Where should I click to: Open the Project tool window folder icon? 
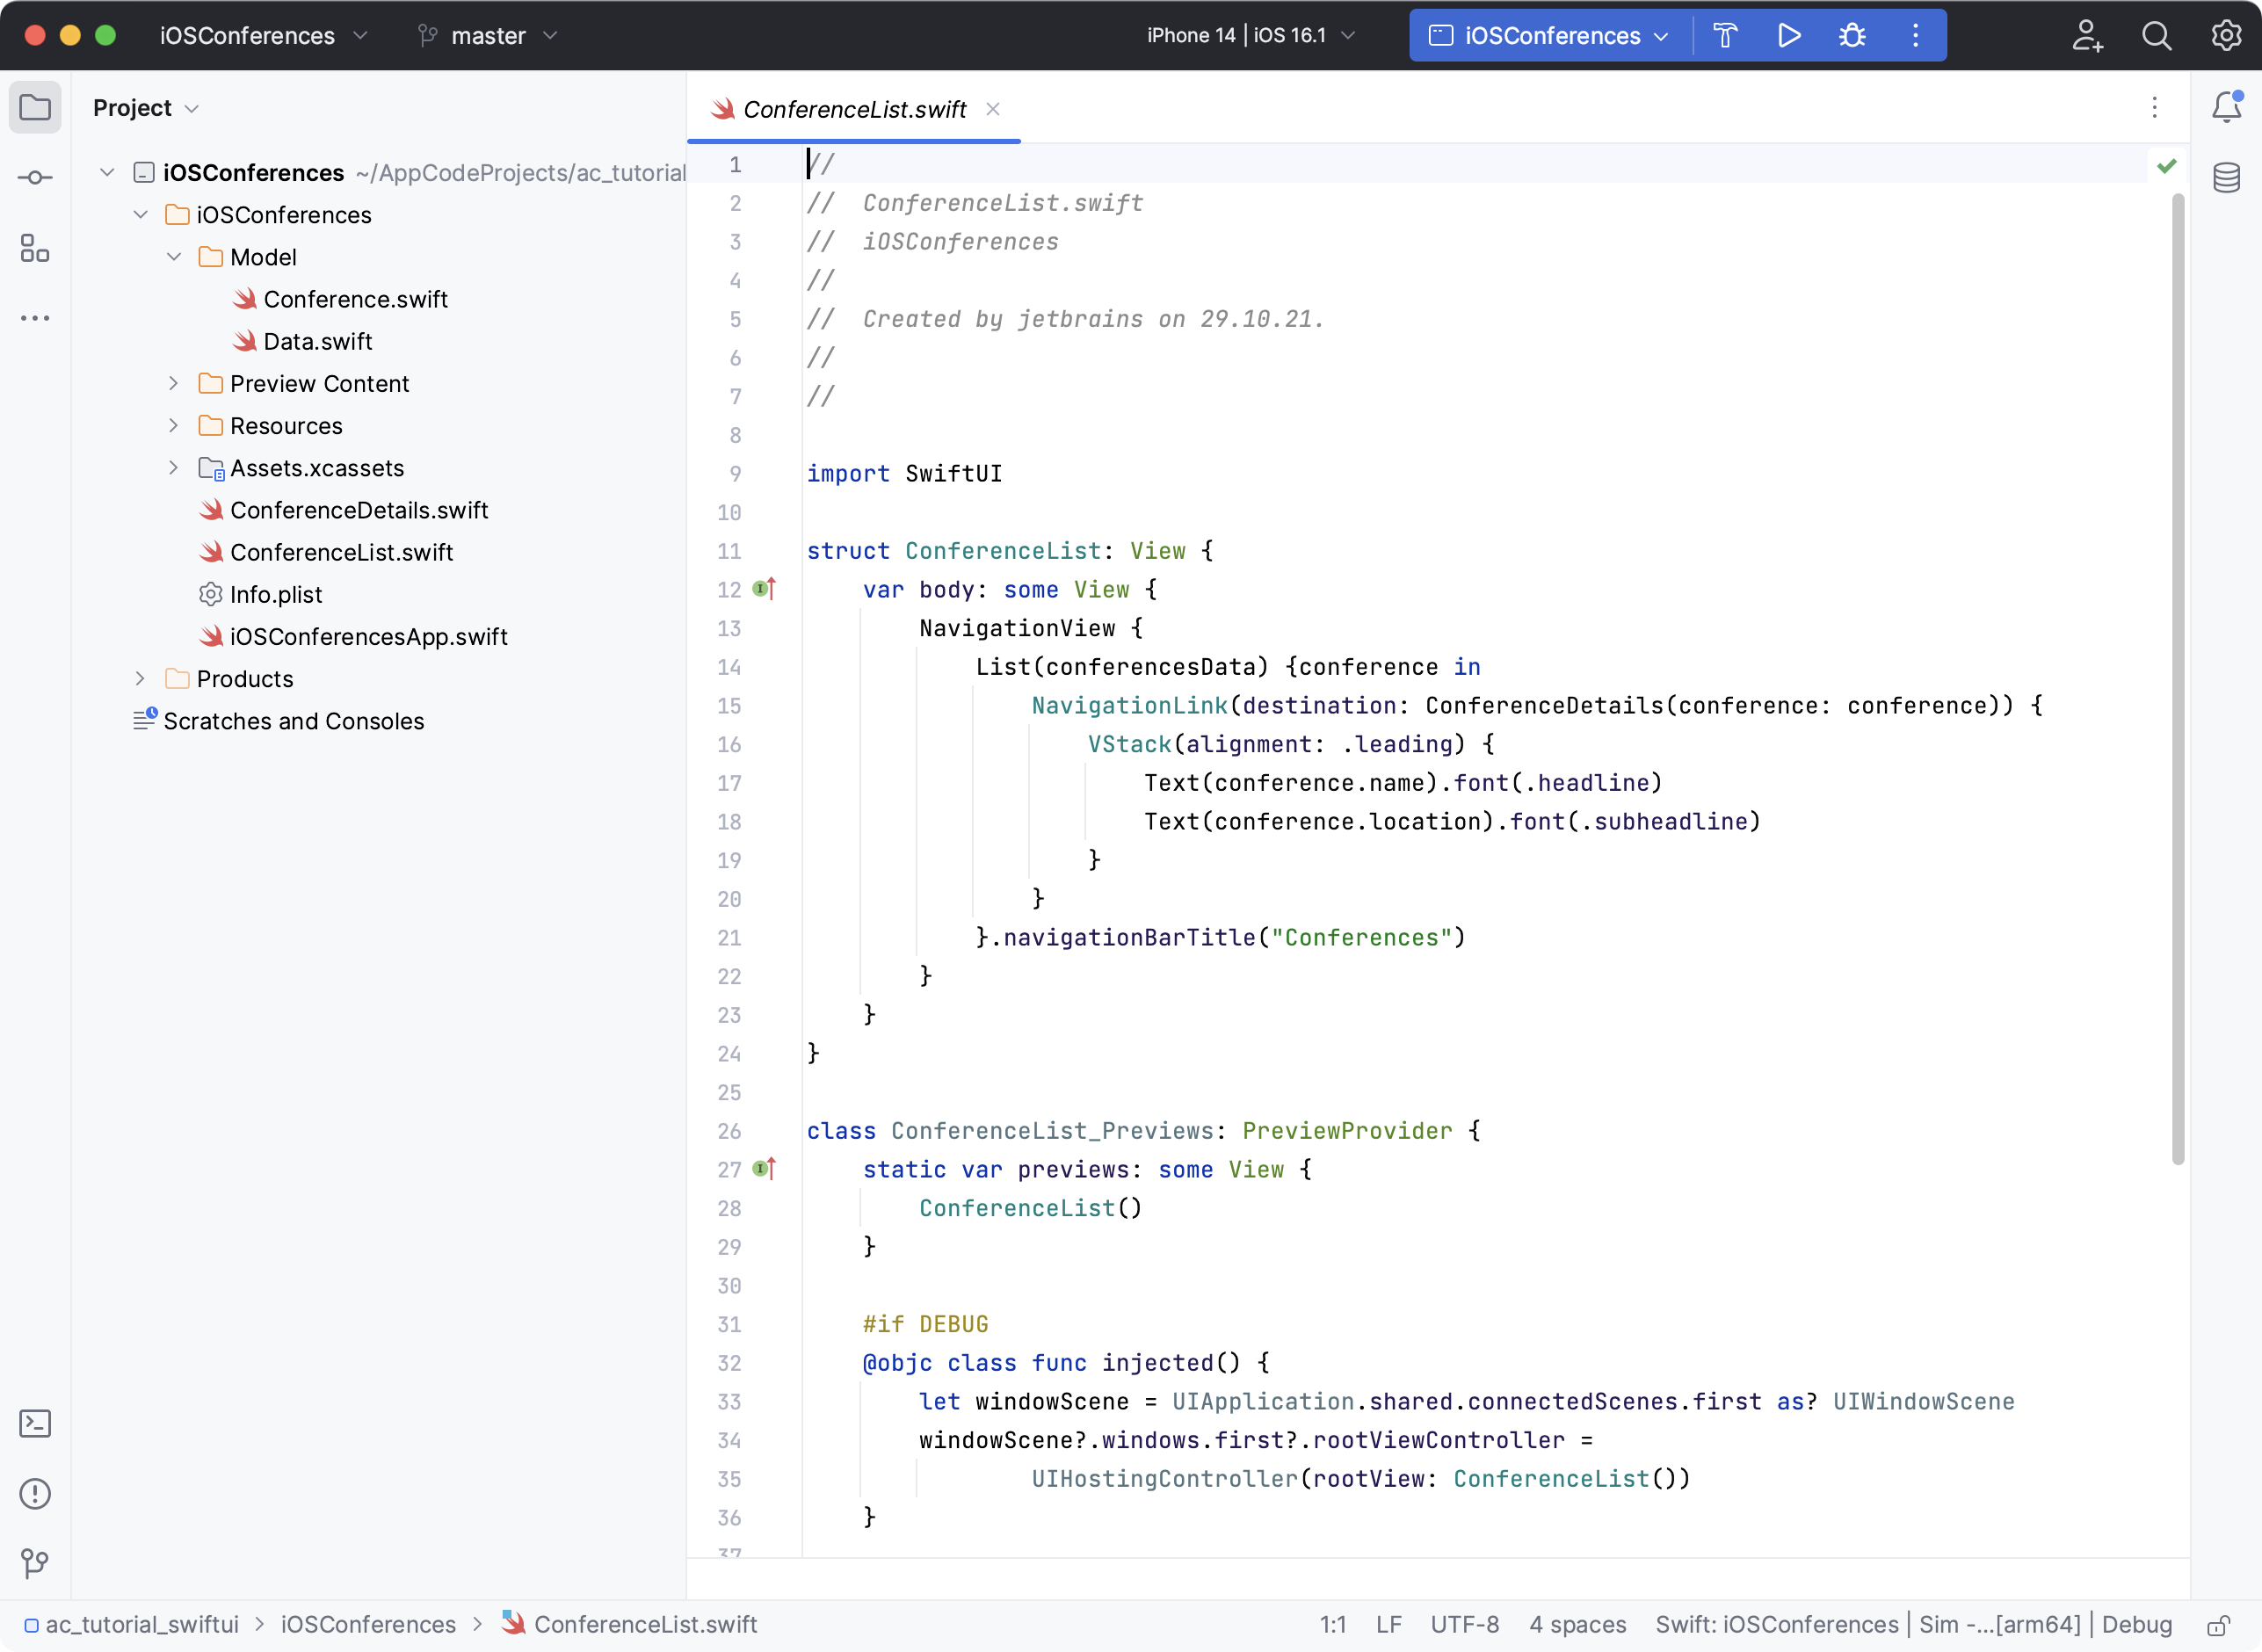pos(35,107)
